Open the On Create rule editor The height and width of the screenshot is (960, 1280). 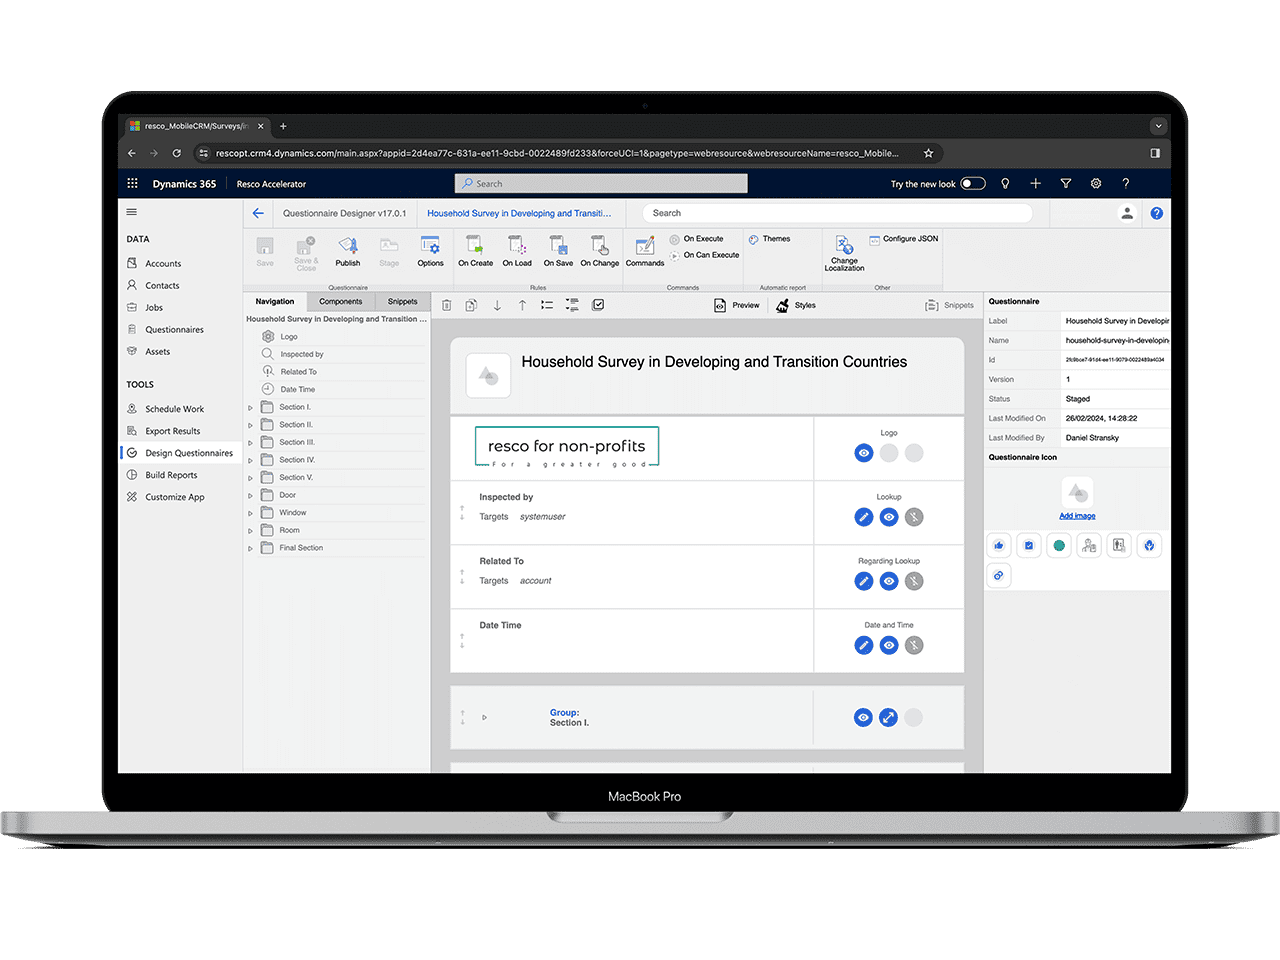[x=475, y=251]
